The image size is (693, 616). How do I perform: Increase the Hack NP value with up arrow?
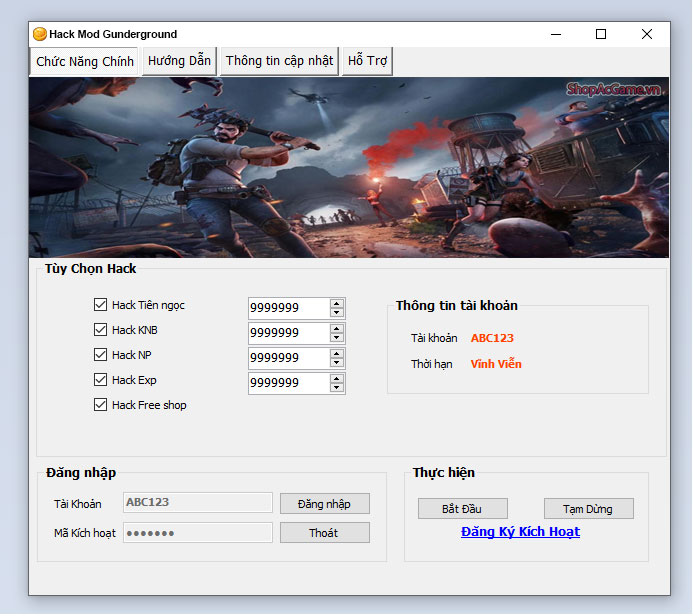click(337, 354)
